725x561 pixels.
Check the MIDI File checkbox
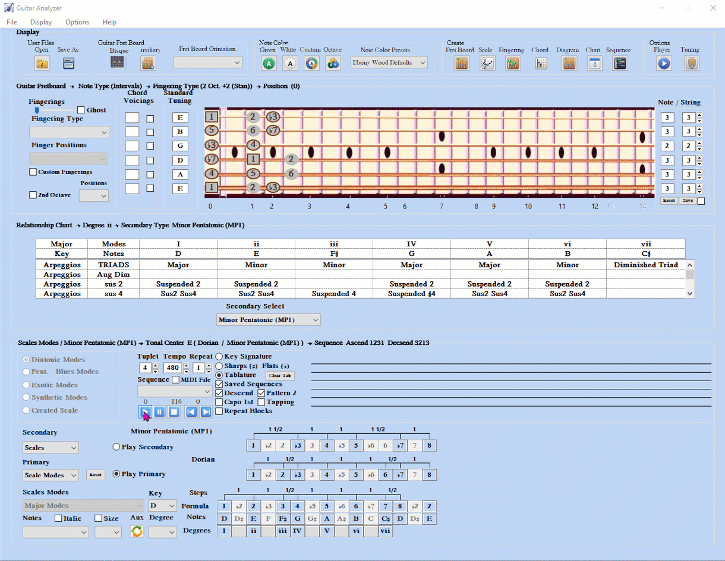click(176, 380)
